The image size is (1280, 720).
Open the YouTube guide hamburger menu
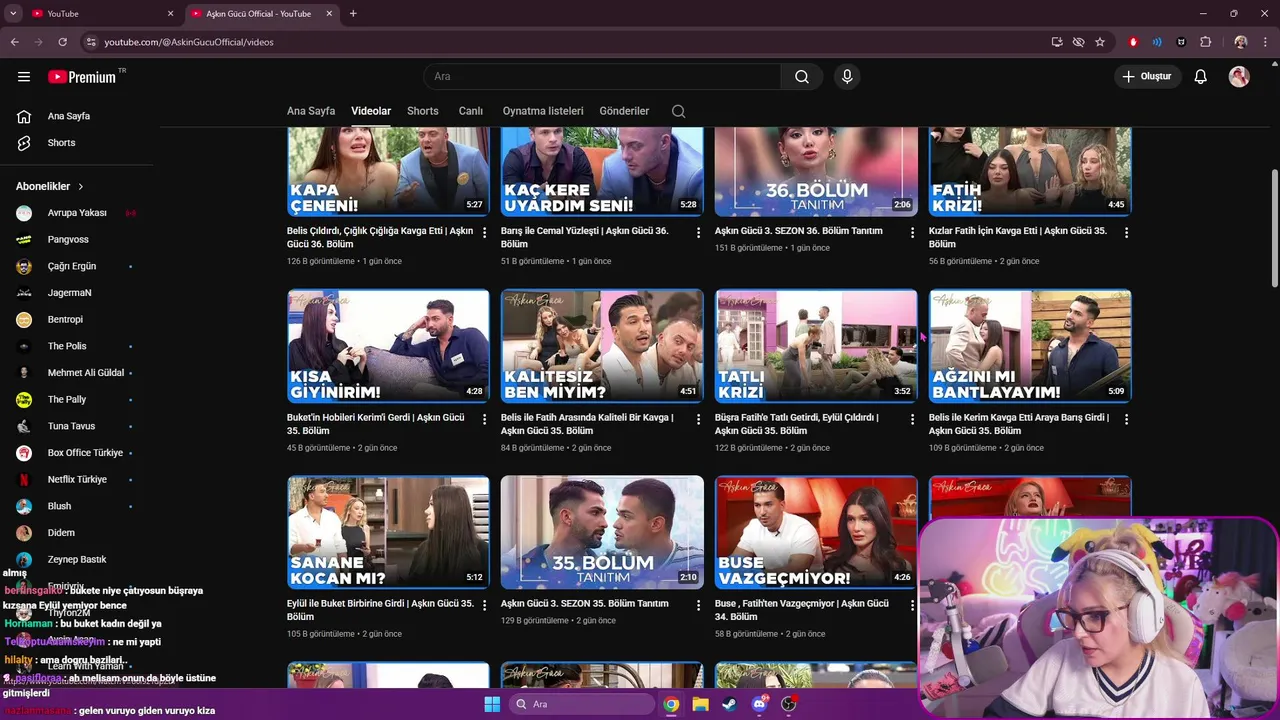[x=24, y=77]
